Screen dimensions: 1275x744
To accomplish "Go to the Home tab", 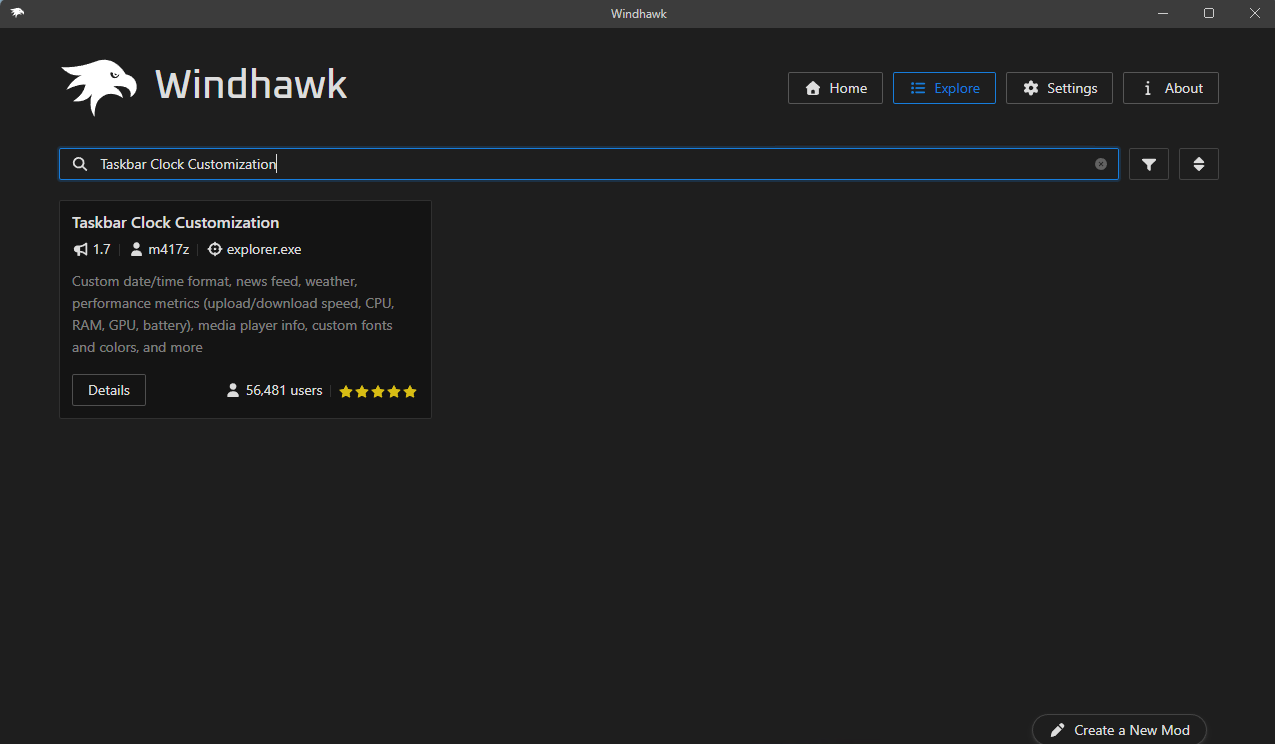I will [x=835, y=88].
